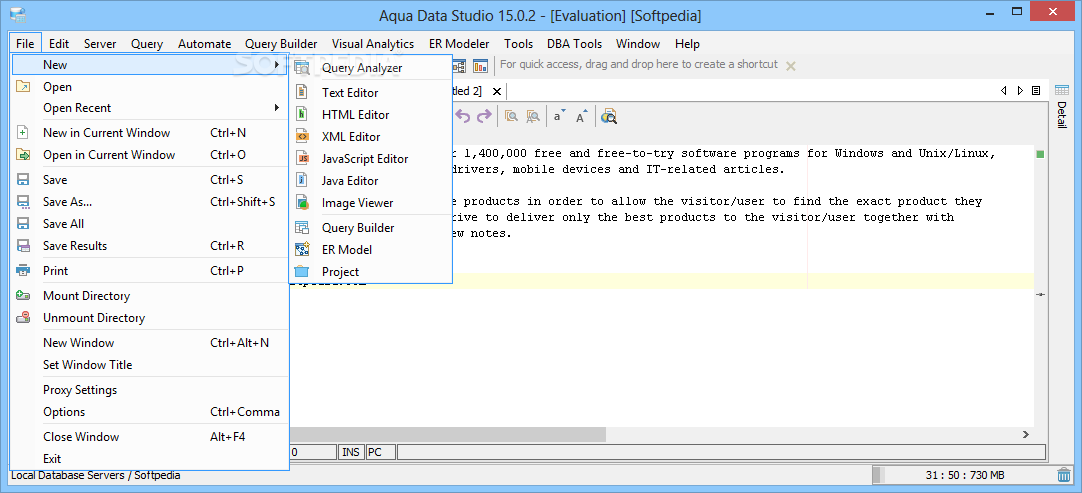This screenshot has height=493, width=1082.
Task: Create a new Java Editor
Action: point(371,181)
